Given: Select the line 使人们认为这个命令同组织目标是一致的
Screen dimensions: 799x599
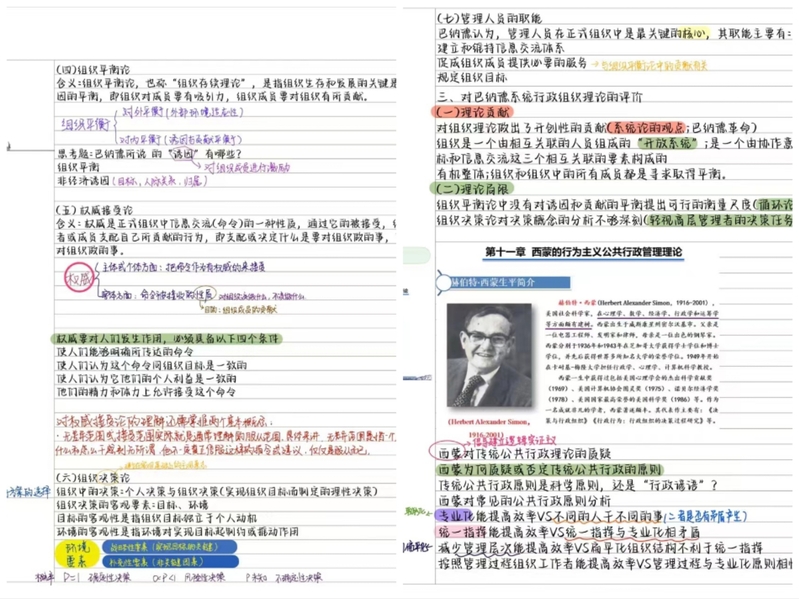Looking at the screenshot, I should pos(152,365).
